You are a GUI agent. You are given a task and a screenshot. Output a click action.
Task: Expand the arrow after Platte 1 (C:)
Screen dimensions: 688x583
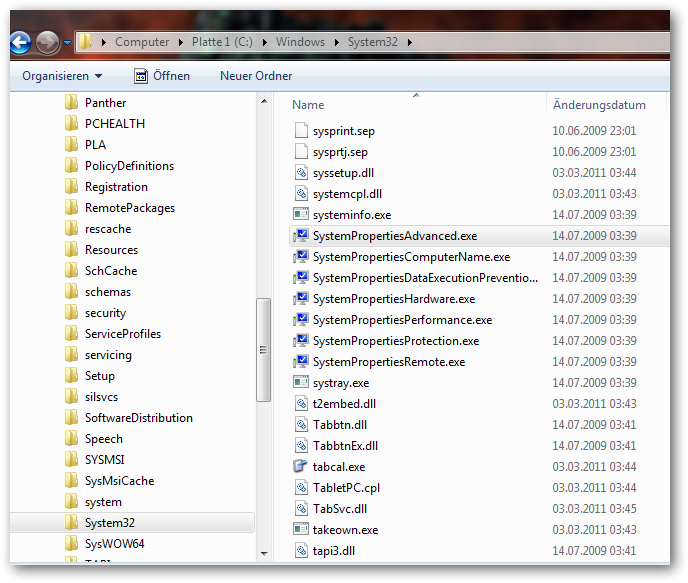[265, 42]
